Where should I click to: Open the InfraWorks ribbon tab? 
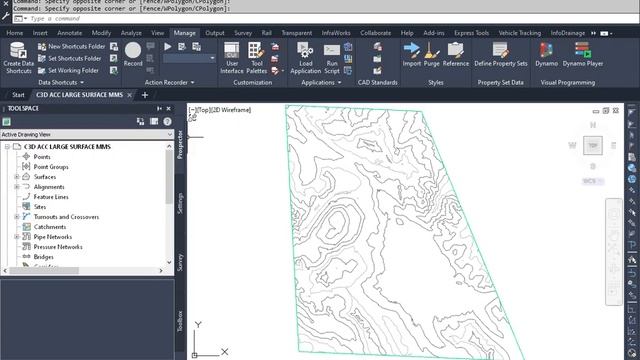pyautogui.click(x=336, y=33)
